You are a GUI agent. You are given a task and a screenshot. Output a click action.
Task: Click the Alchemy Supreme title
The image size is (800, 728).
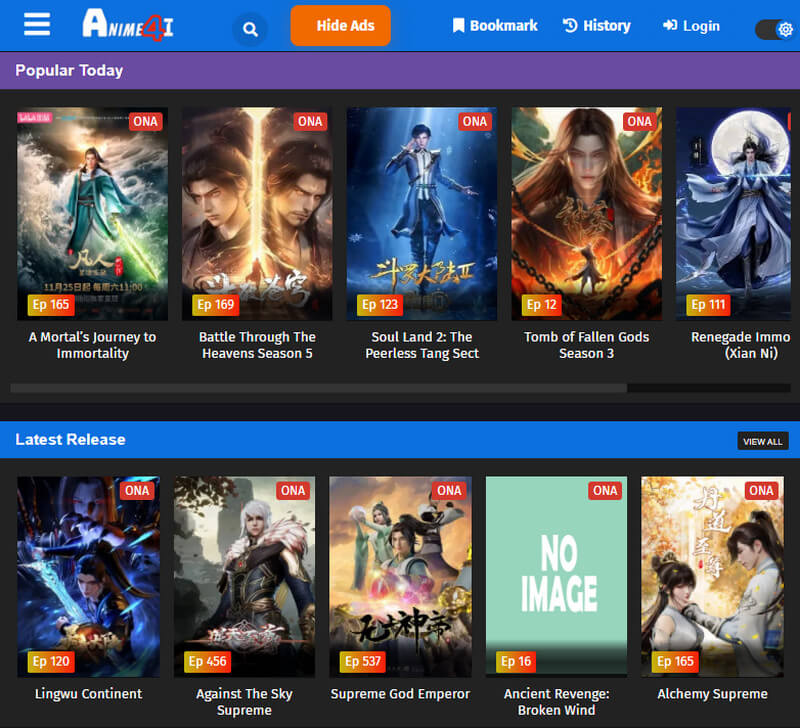point(713,694)
